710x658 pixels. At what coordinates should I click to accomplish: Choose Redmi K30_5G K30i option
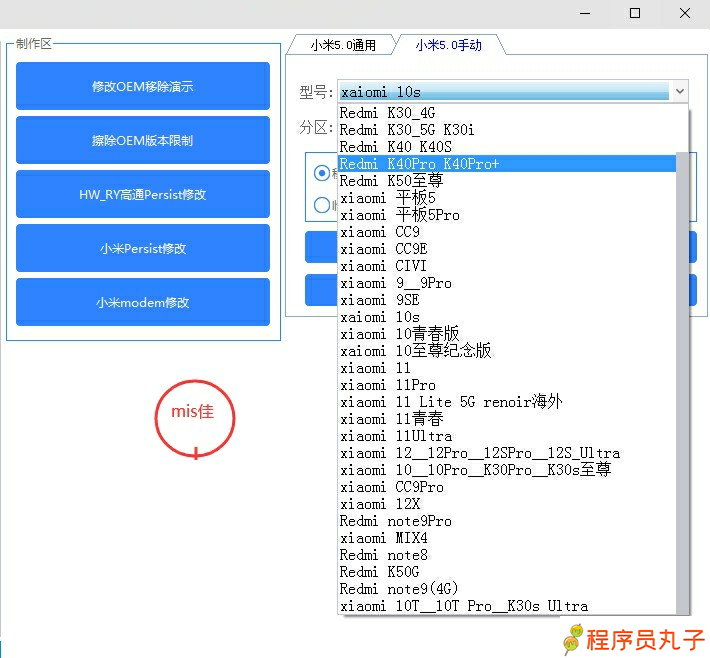coord(507,130)
